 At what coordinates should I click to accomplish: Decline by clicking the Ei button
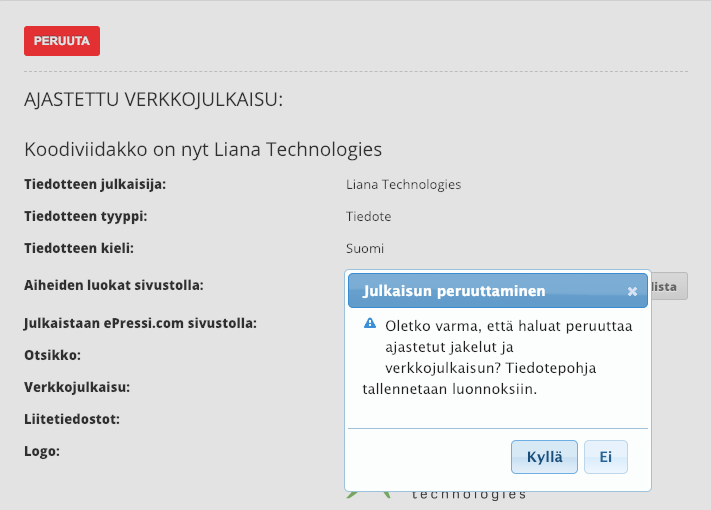[606, 457]
